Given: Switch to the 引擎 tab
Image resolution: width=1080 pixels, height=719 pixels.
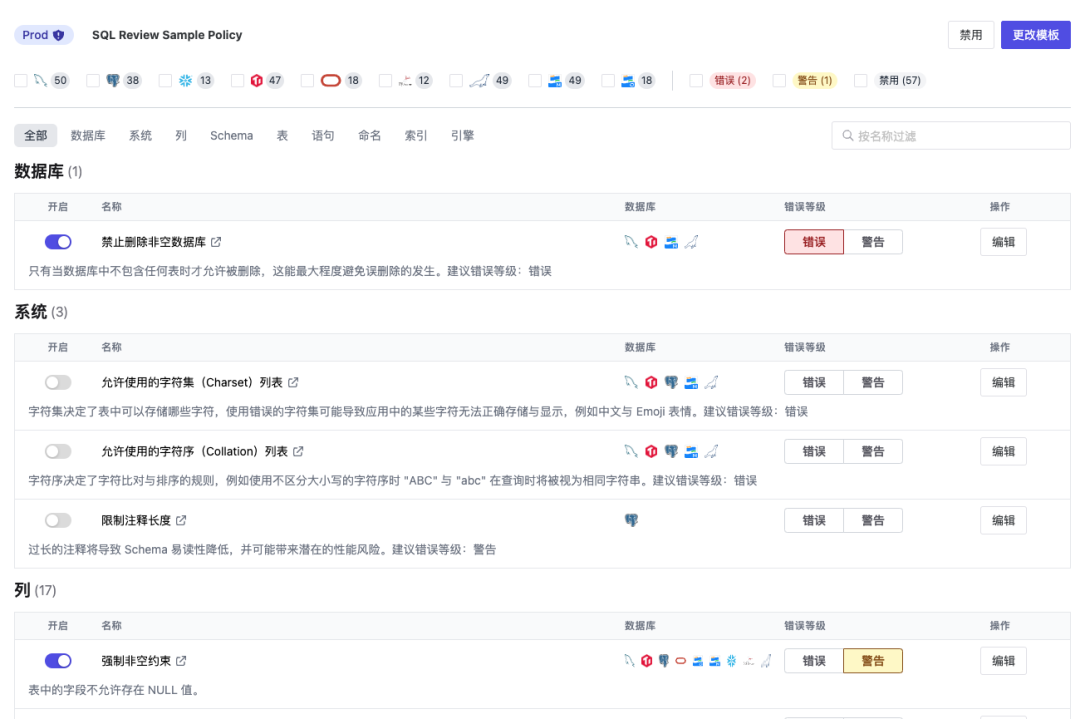Looking at the screenshot, I should click(462, 136).
